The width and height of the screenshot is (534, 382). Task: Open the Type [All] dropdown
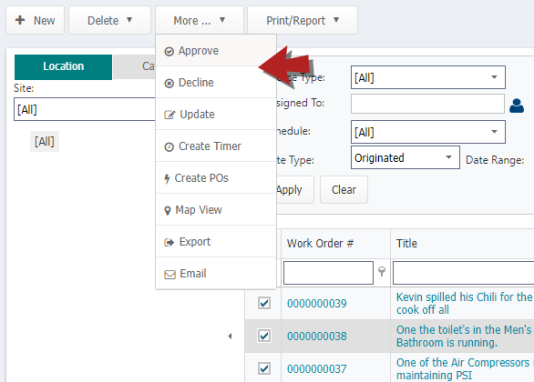click(428, 78)
